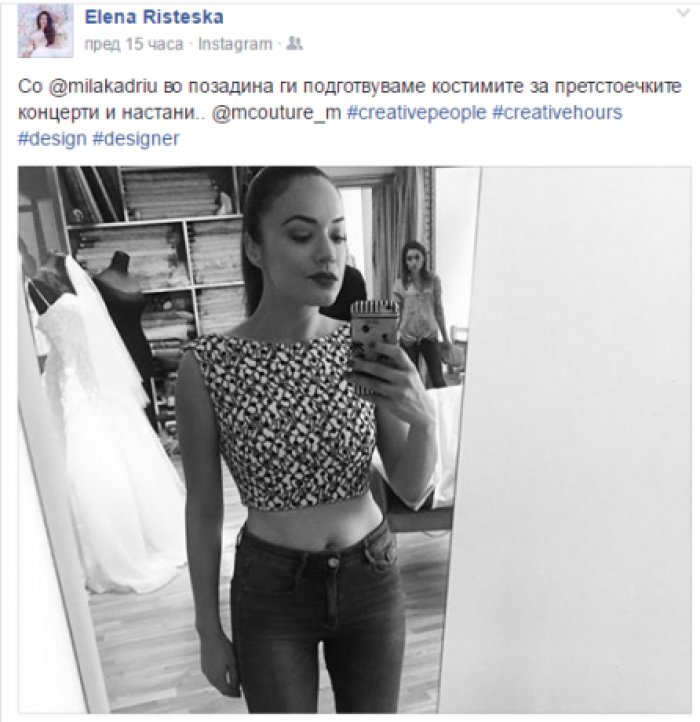
Task: Click the #creativepeople hashtag
Action: click(x=416, y=113)
